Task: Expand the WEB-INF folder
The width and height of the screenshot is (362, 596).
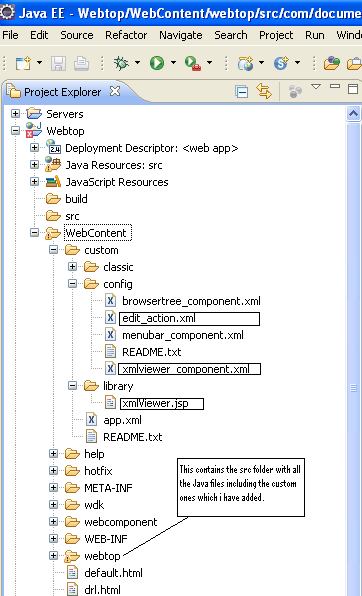Action: click(53, 539)
